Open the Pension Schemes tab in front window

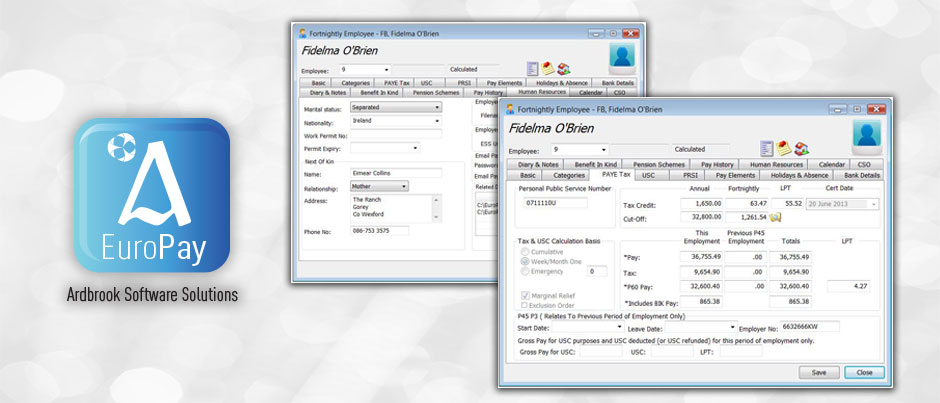point(659,164)
